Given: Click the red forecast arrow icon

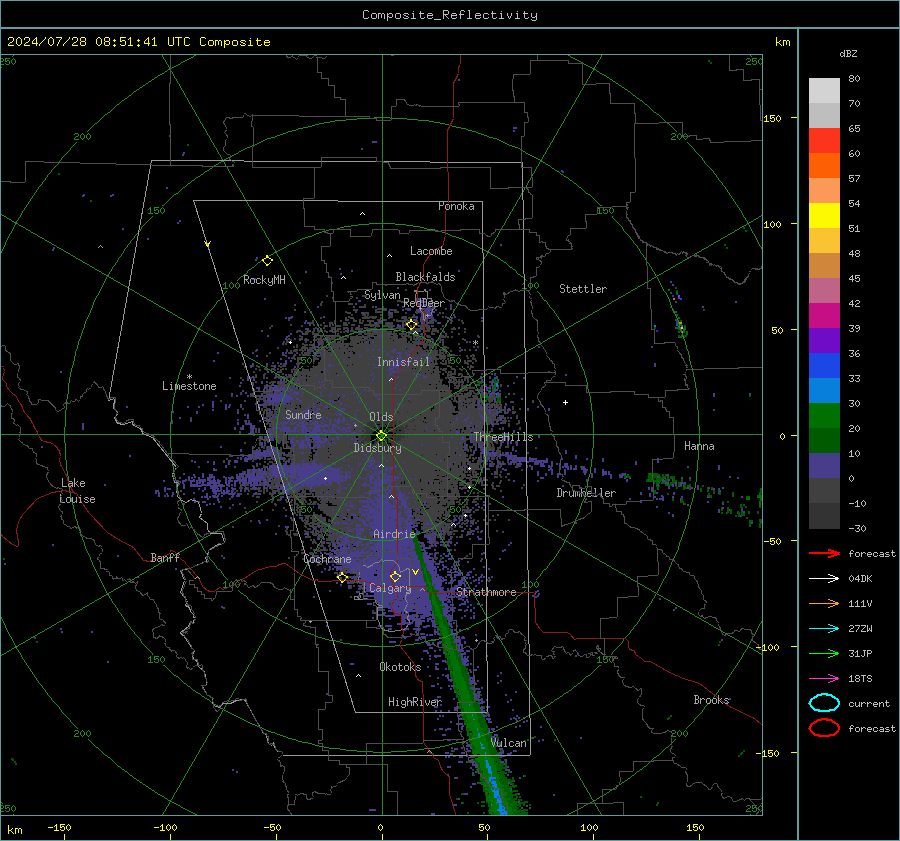Looking at the screenshot, I should (824, 553).
